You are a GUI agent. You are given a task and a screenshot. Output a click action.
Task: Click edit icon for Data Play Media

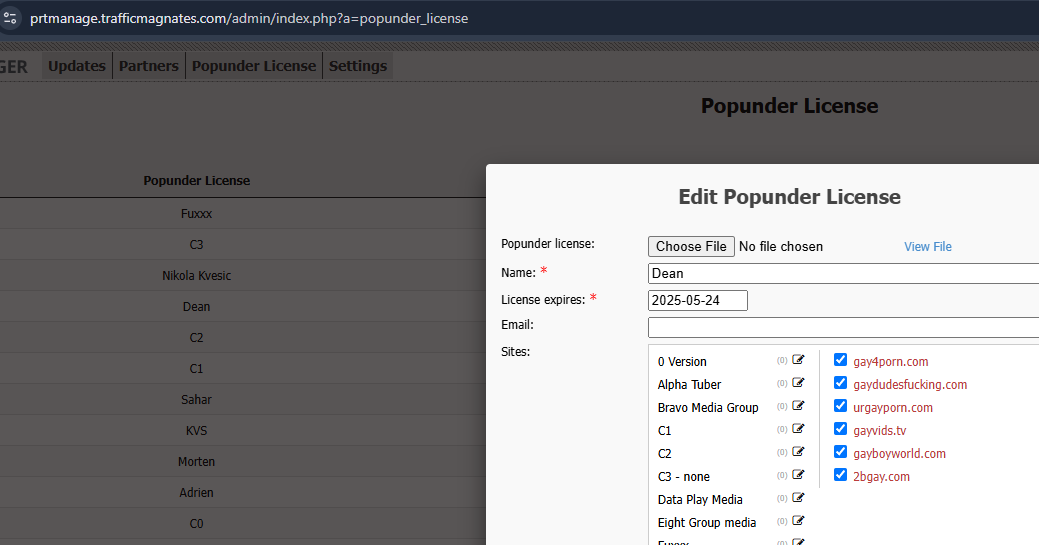tap(798, 498)
